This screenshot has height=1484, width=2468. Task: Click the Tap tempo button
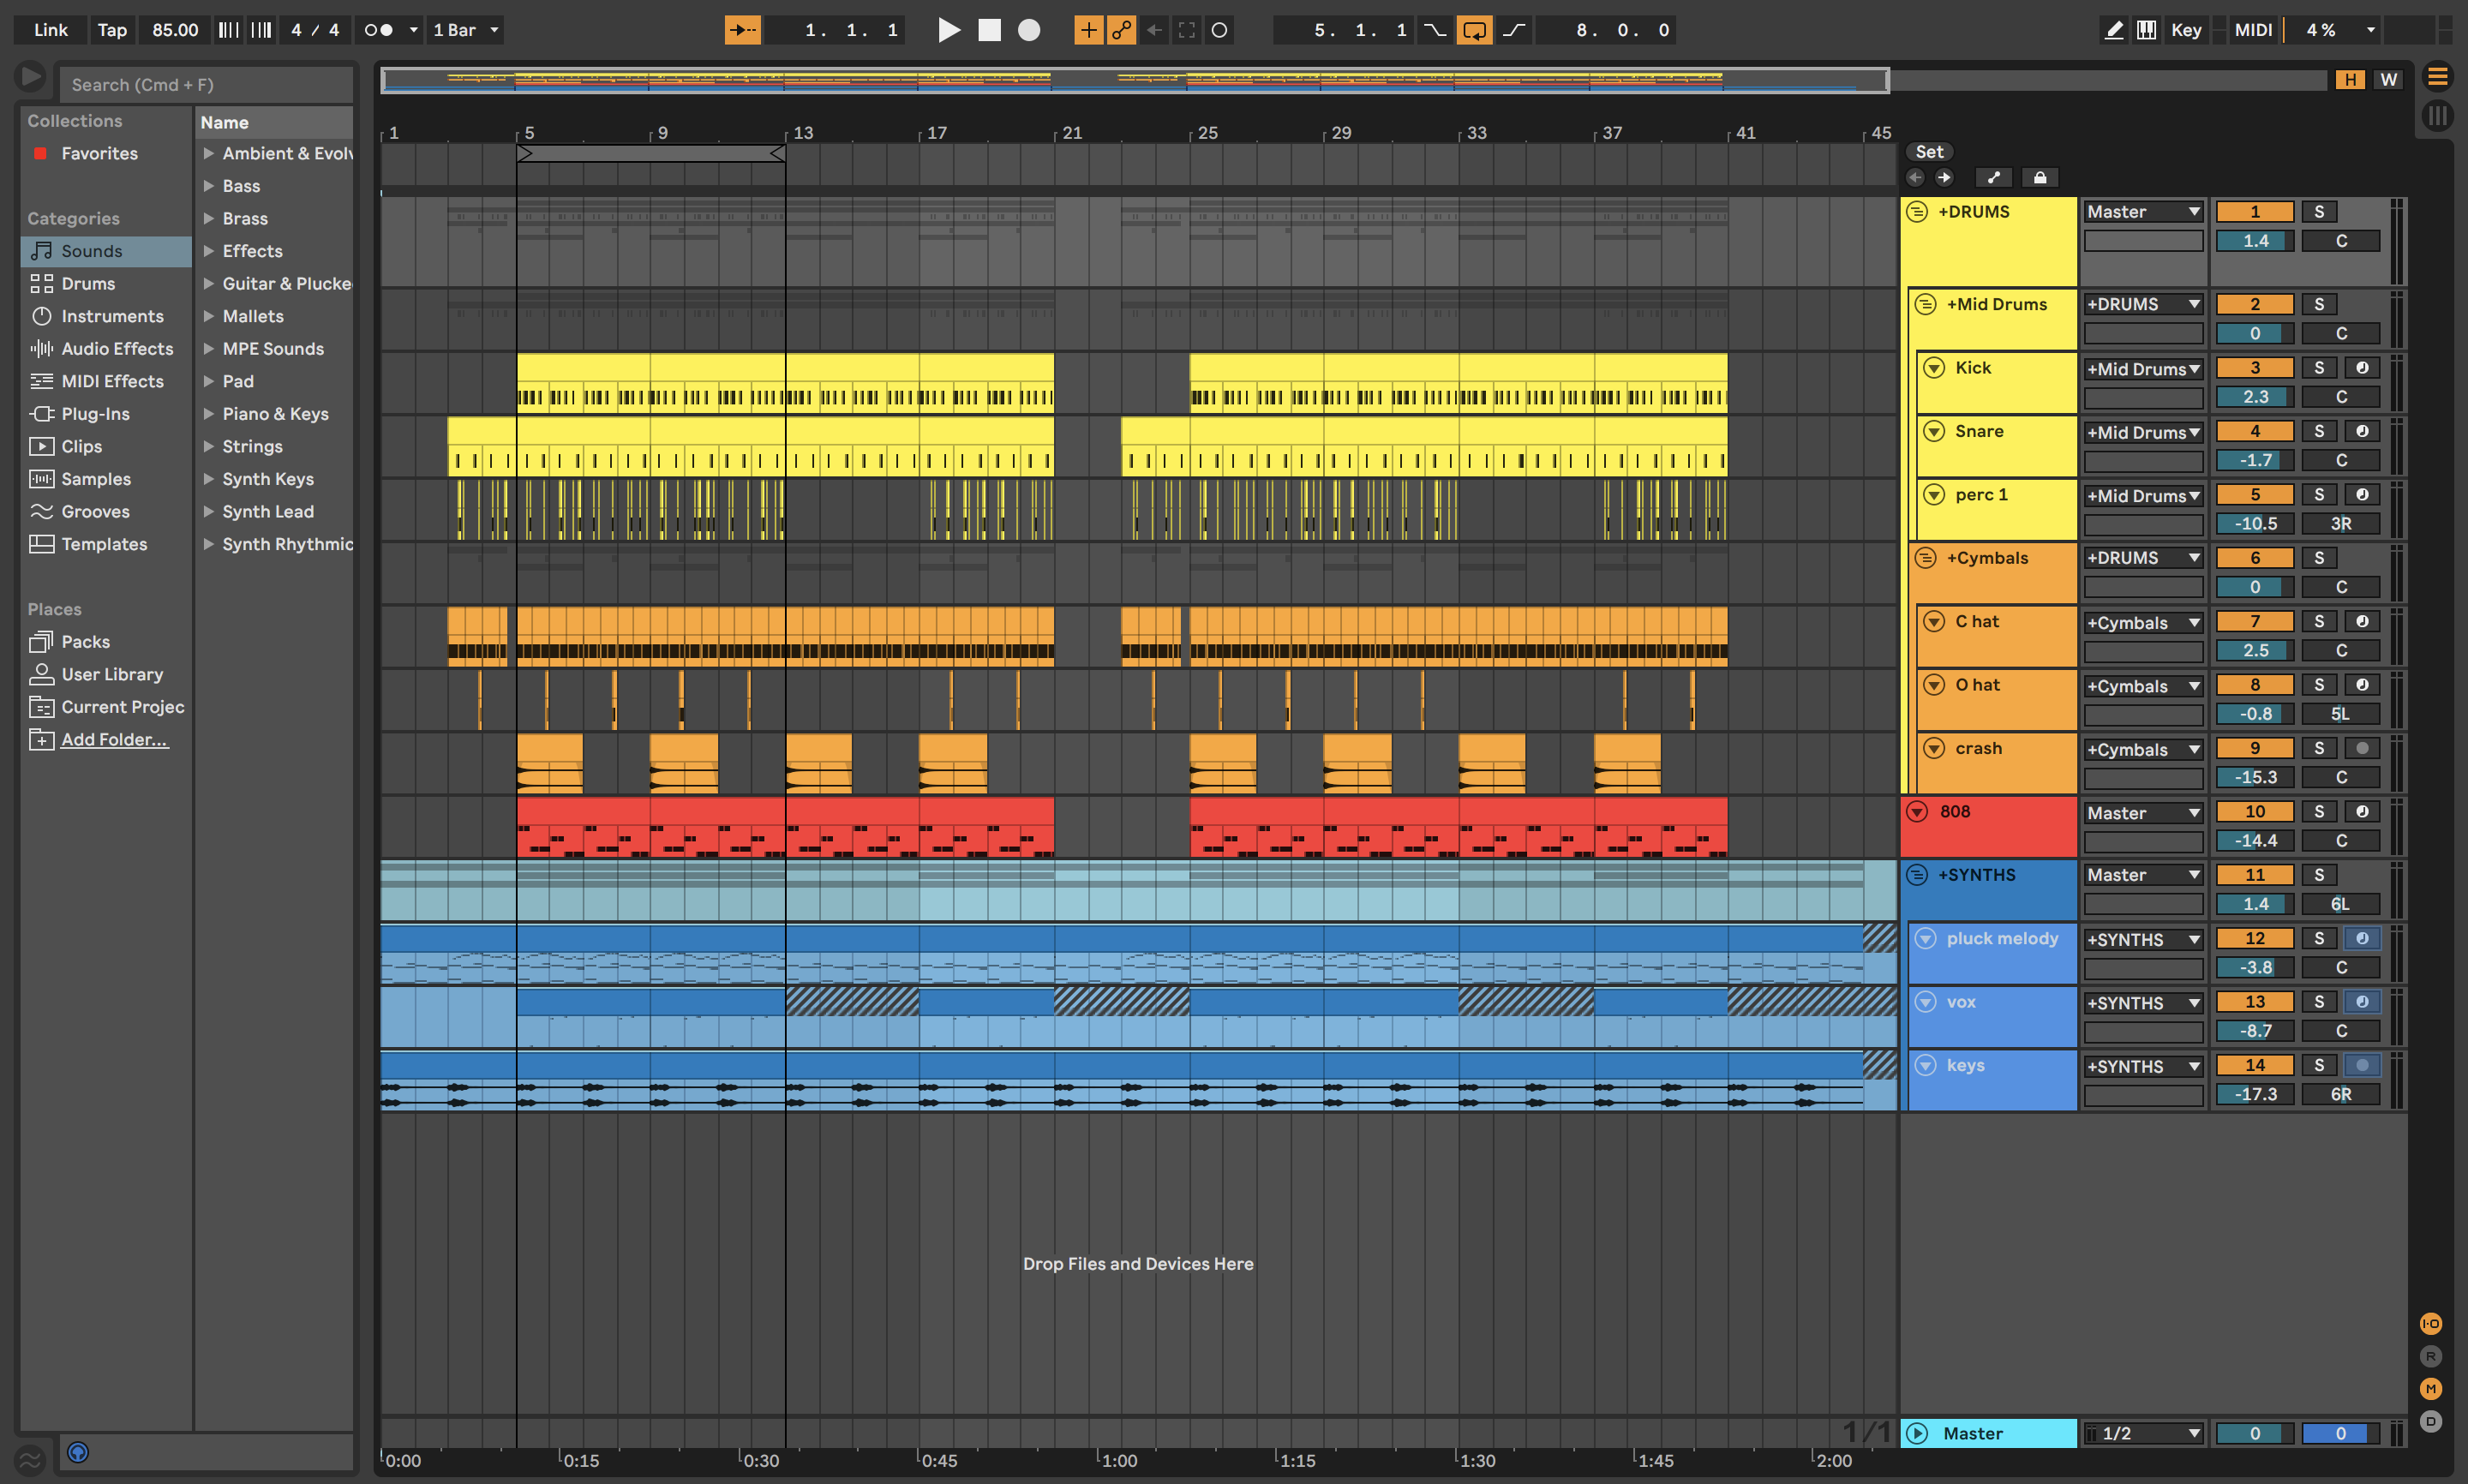tap(112, 30)
